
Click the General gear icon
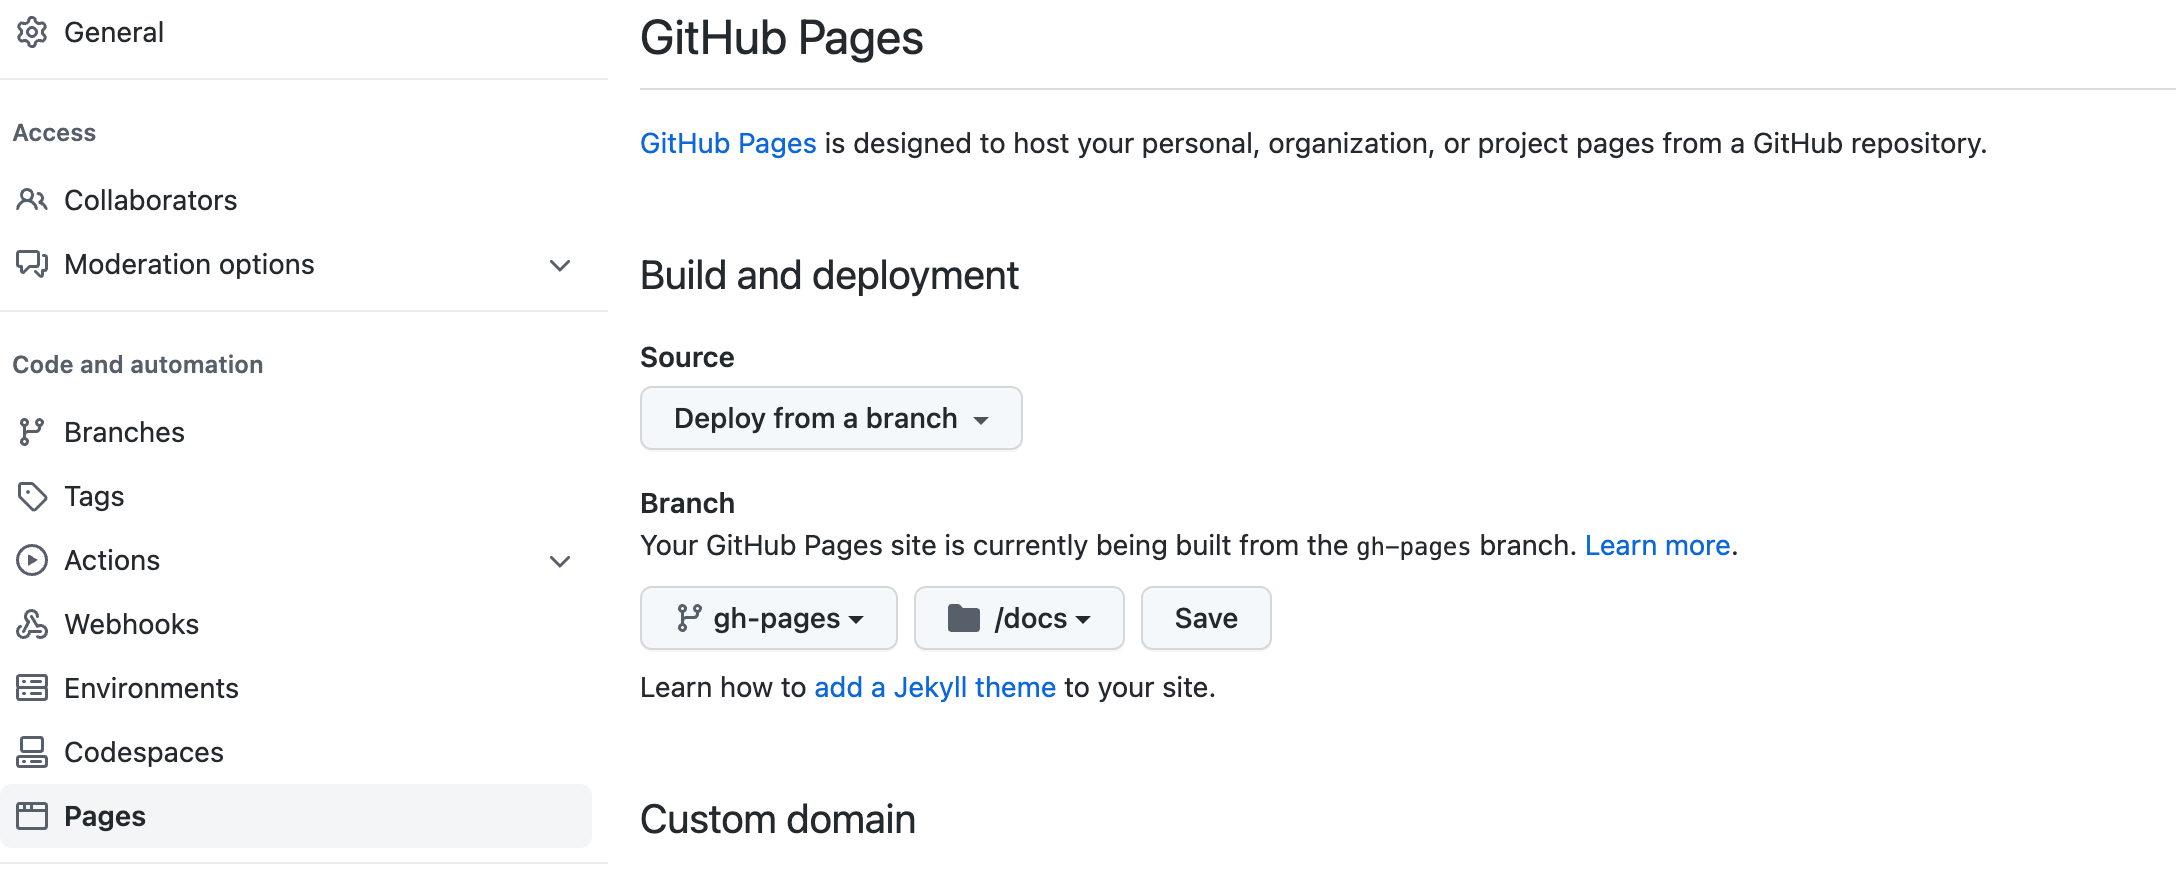click(x=32, y=32)
